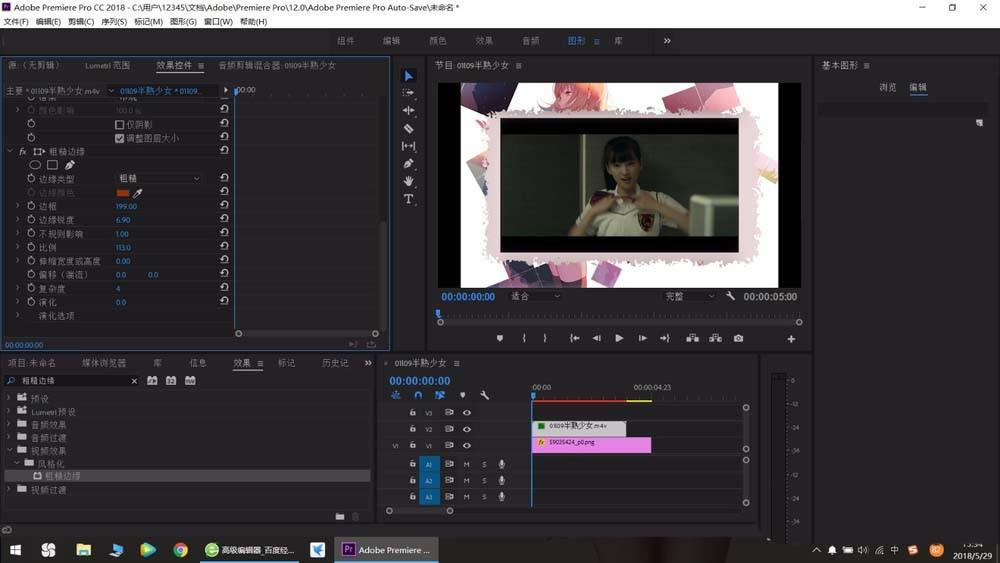Viewport: 1000px width, 563px height.
Task: Open Program Monitor settings wrench
Action: click(x=731, y=297)
